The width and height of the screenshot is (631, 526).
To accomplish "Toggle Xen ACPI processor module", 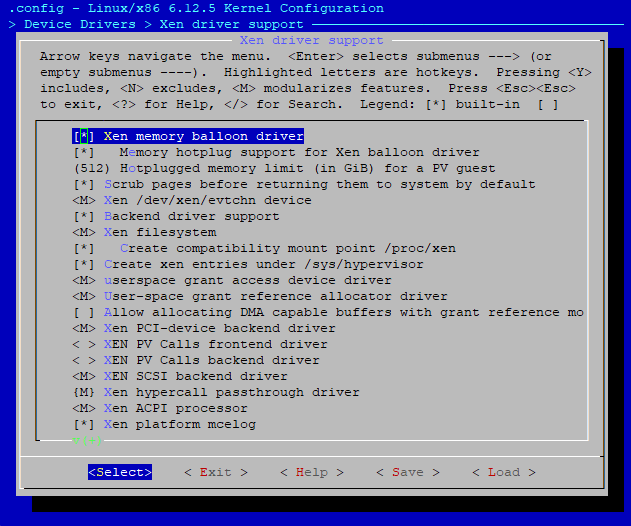I will coord(84,408).
